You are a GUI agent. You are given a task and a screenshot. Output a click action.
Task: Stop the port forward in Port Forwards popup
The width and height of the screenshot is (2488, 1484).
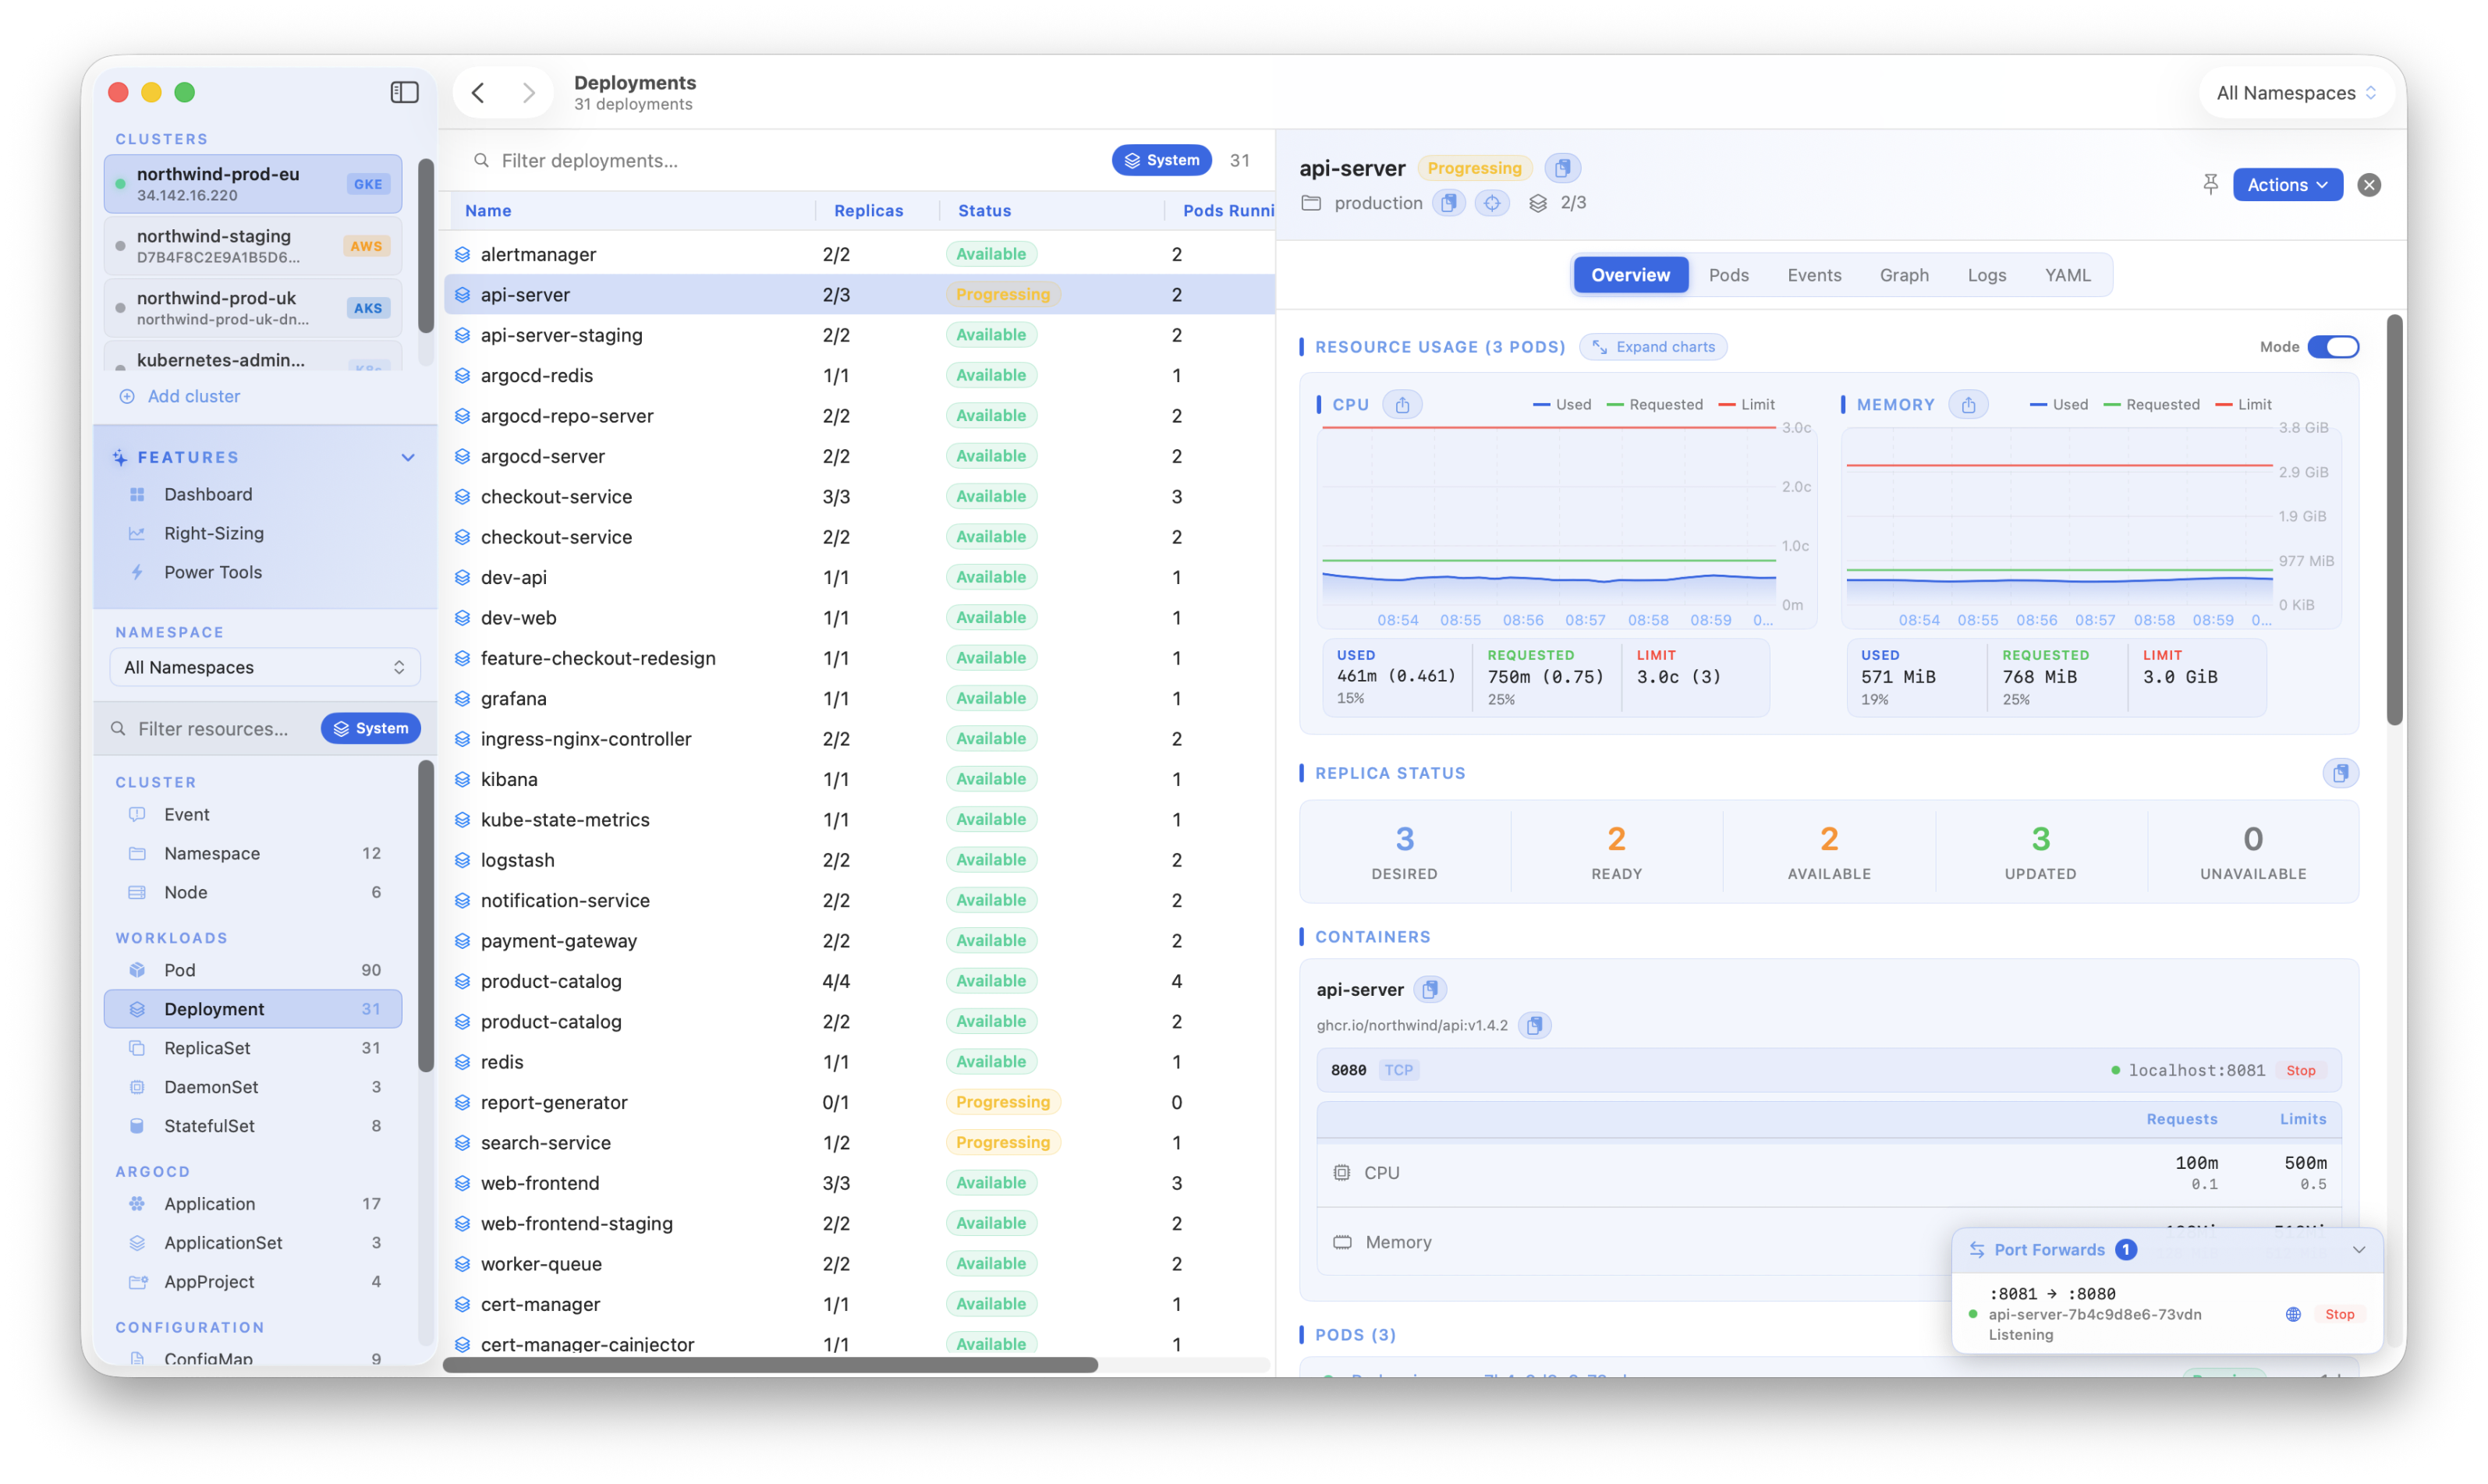tap(2339, 1314)
